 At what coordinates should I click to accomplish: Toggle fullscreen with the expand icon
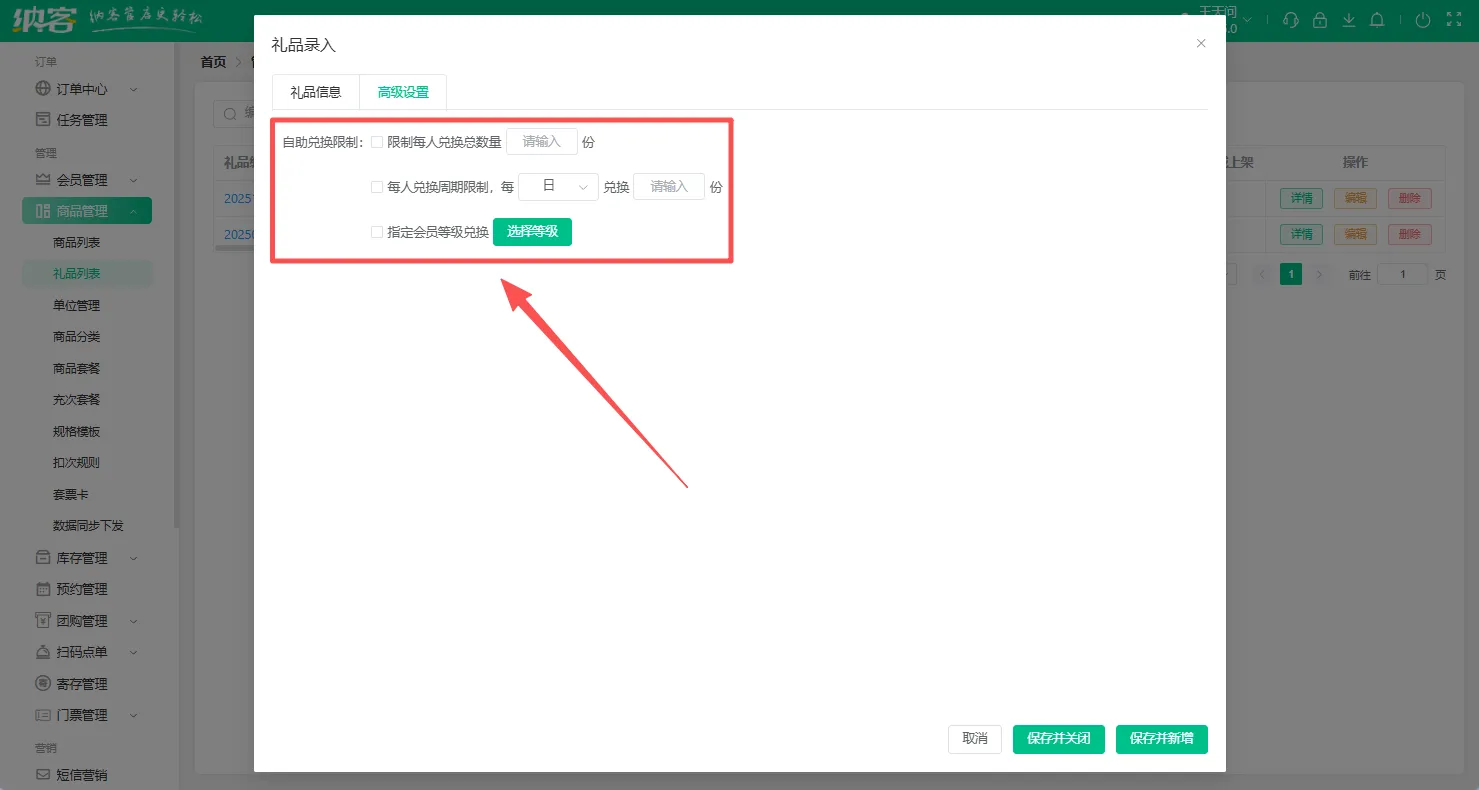coord(1454,20)
